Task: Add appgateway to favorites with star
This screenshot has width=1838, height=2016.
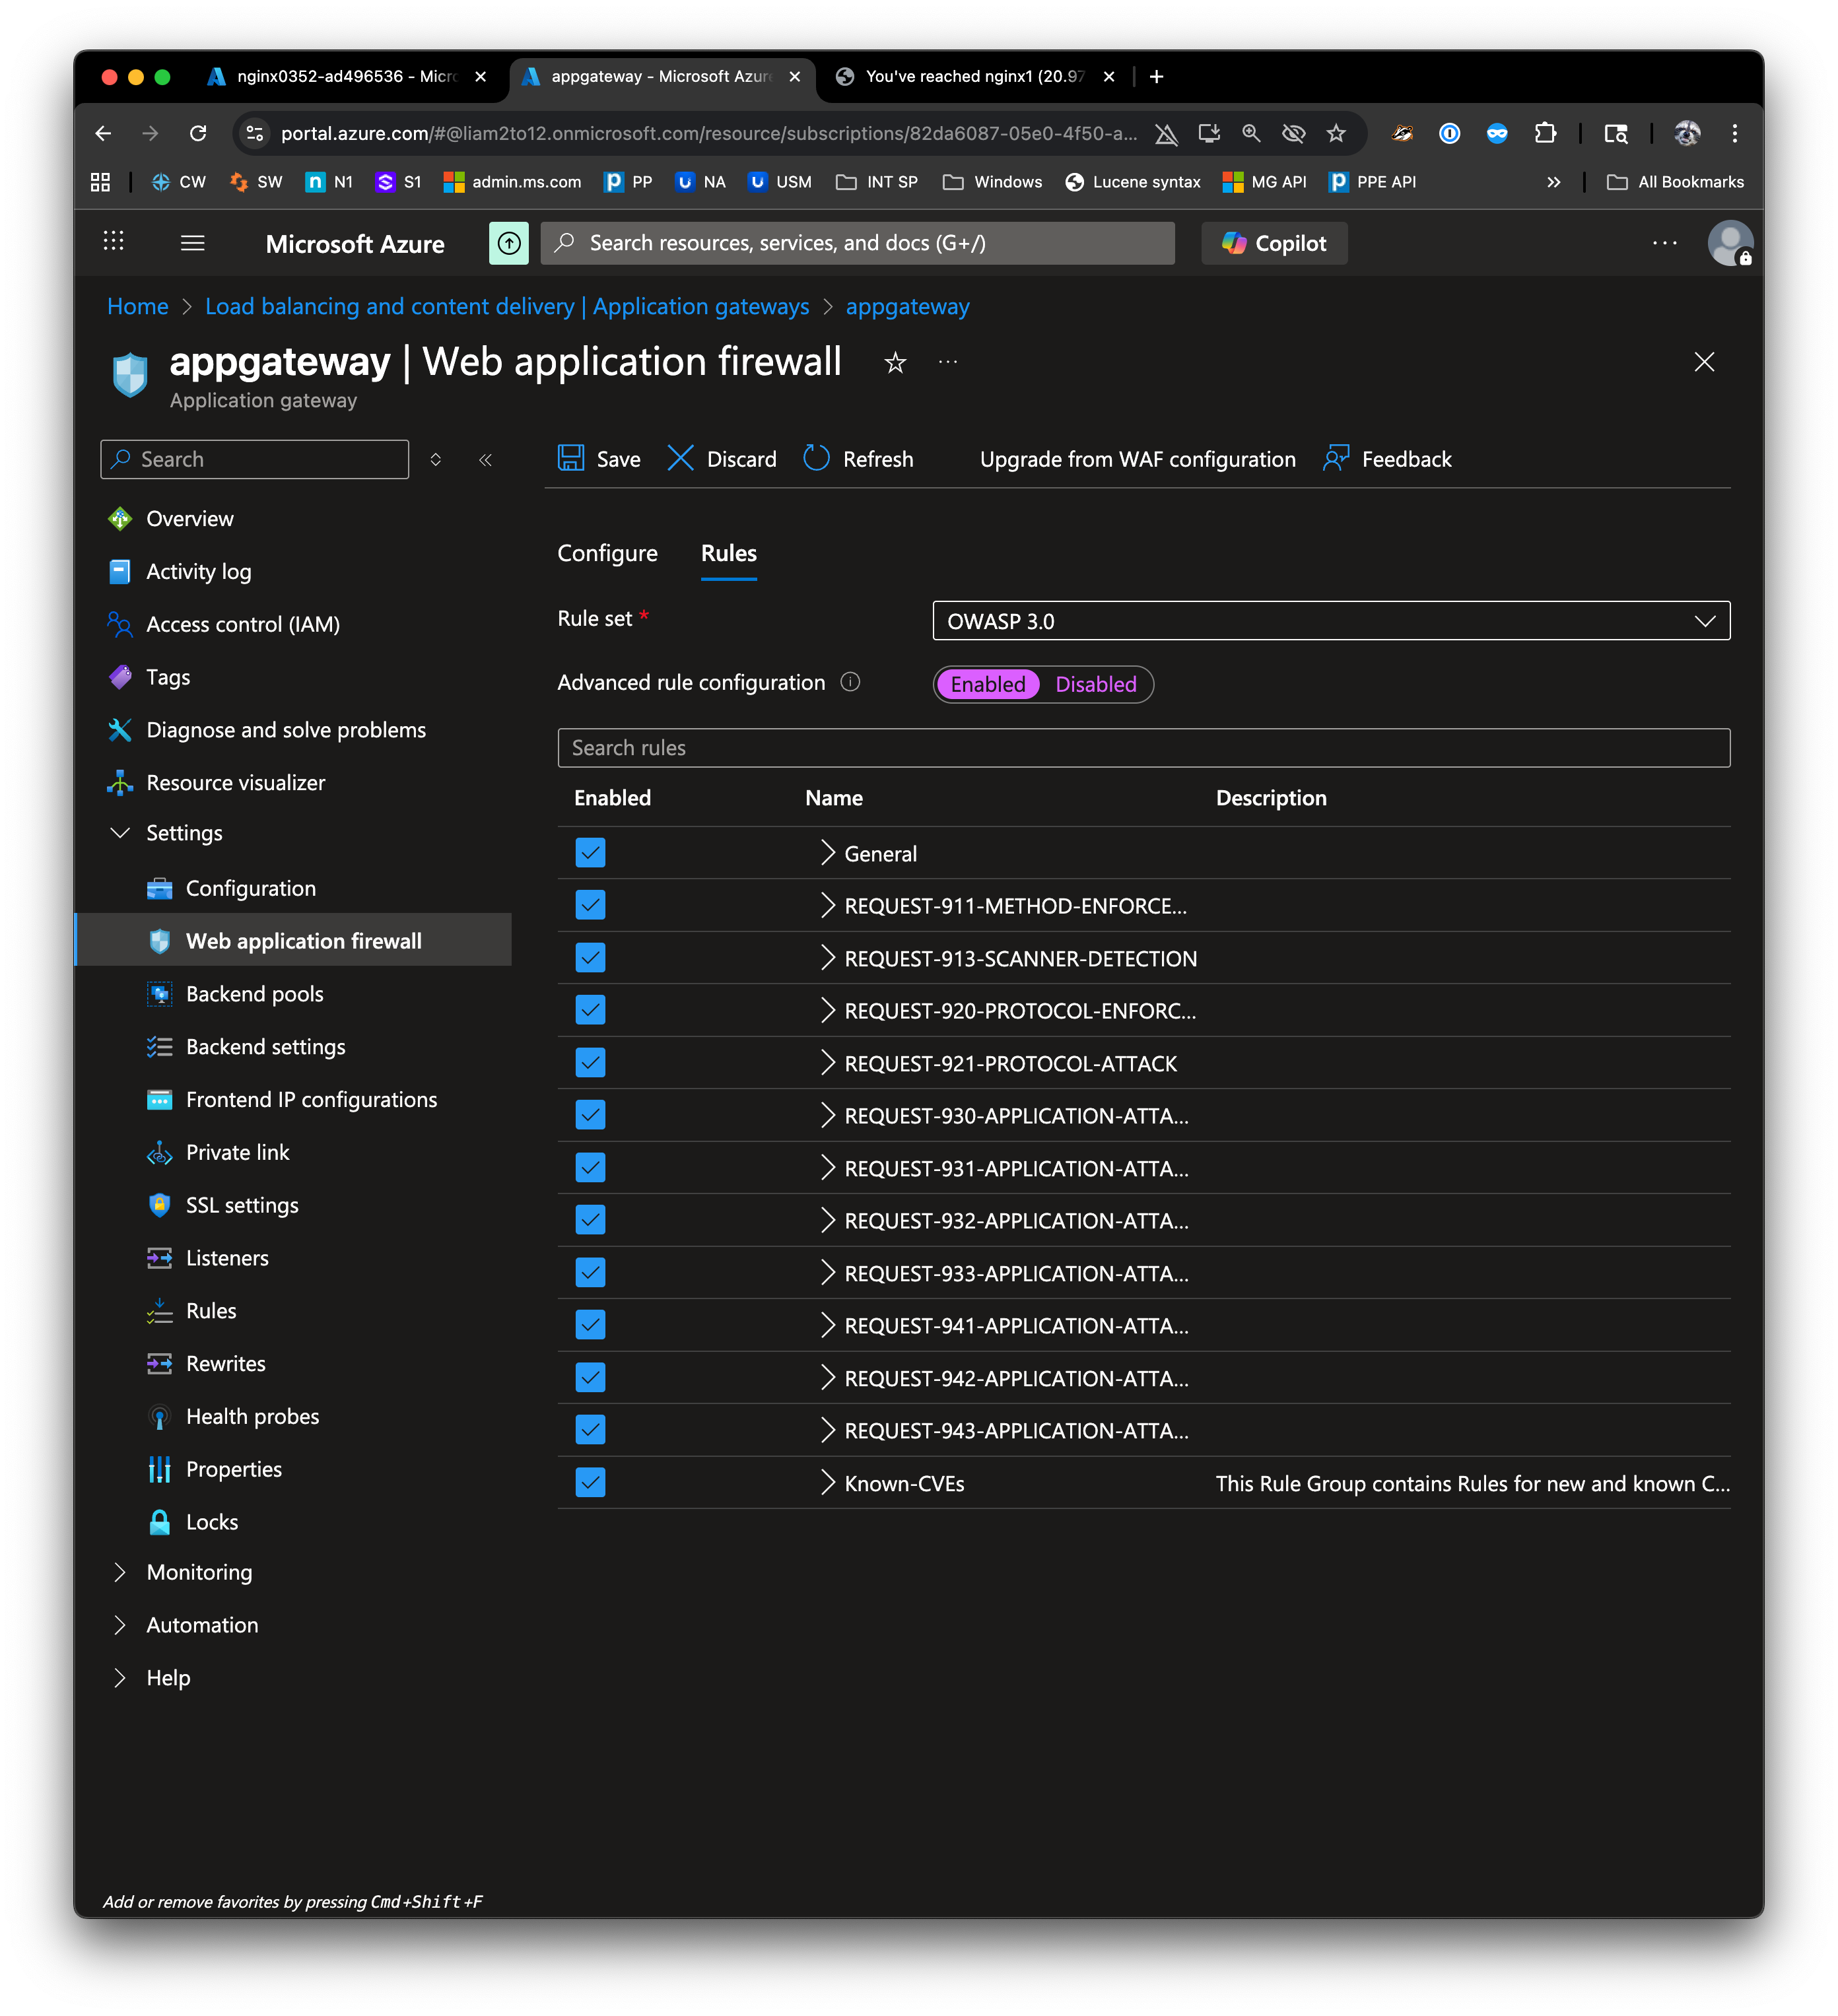Action: [895, 363]
